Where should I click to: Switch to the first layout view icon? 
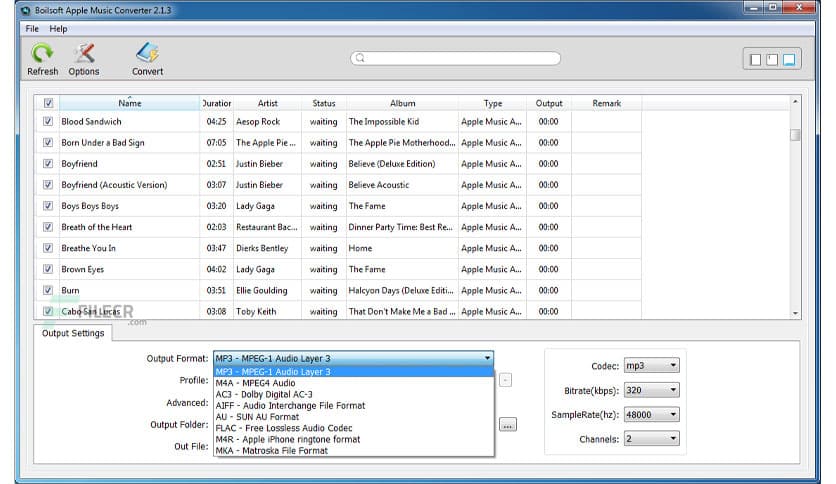click(755, 59)
